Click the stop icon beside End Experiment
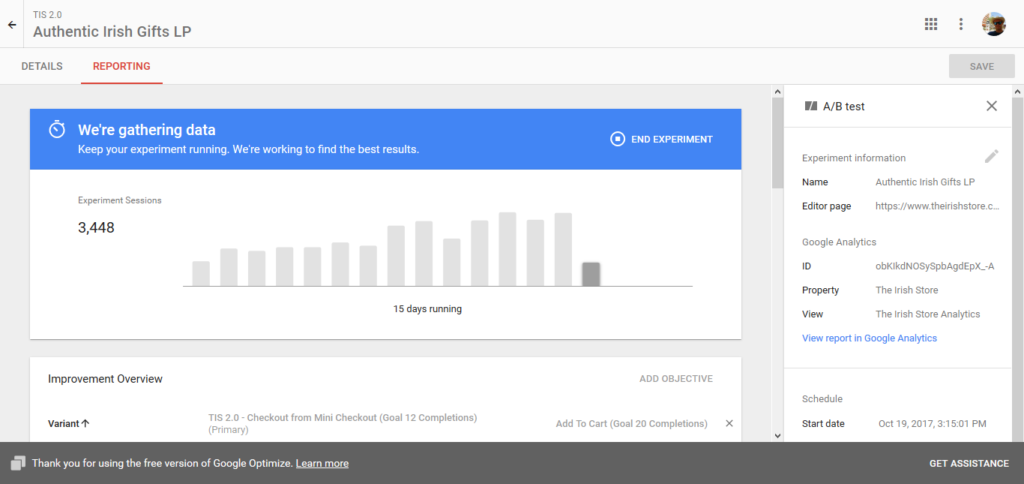This screenshot has width=1024, height=484. [617, 139]
